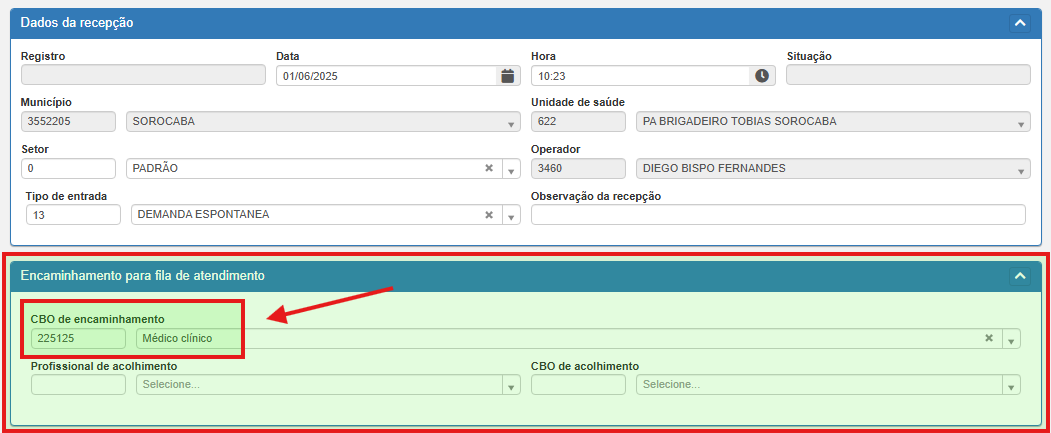Image resolution: width=1051 pixels, height=433 pixels.
Task: Expand the CBO de encaminhamento dropdown
Action: [1011, 339]
